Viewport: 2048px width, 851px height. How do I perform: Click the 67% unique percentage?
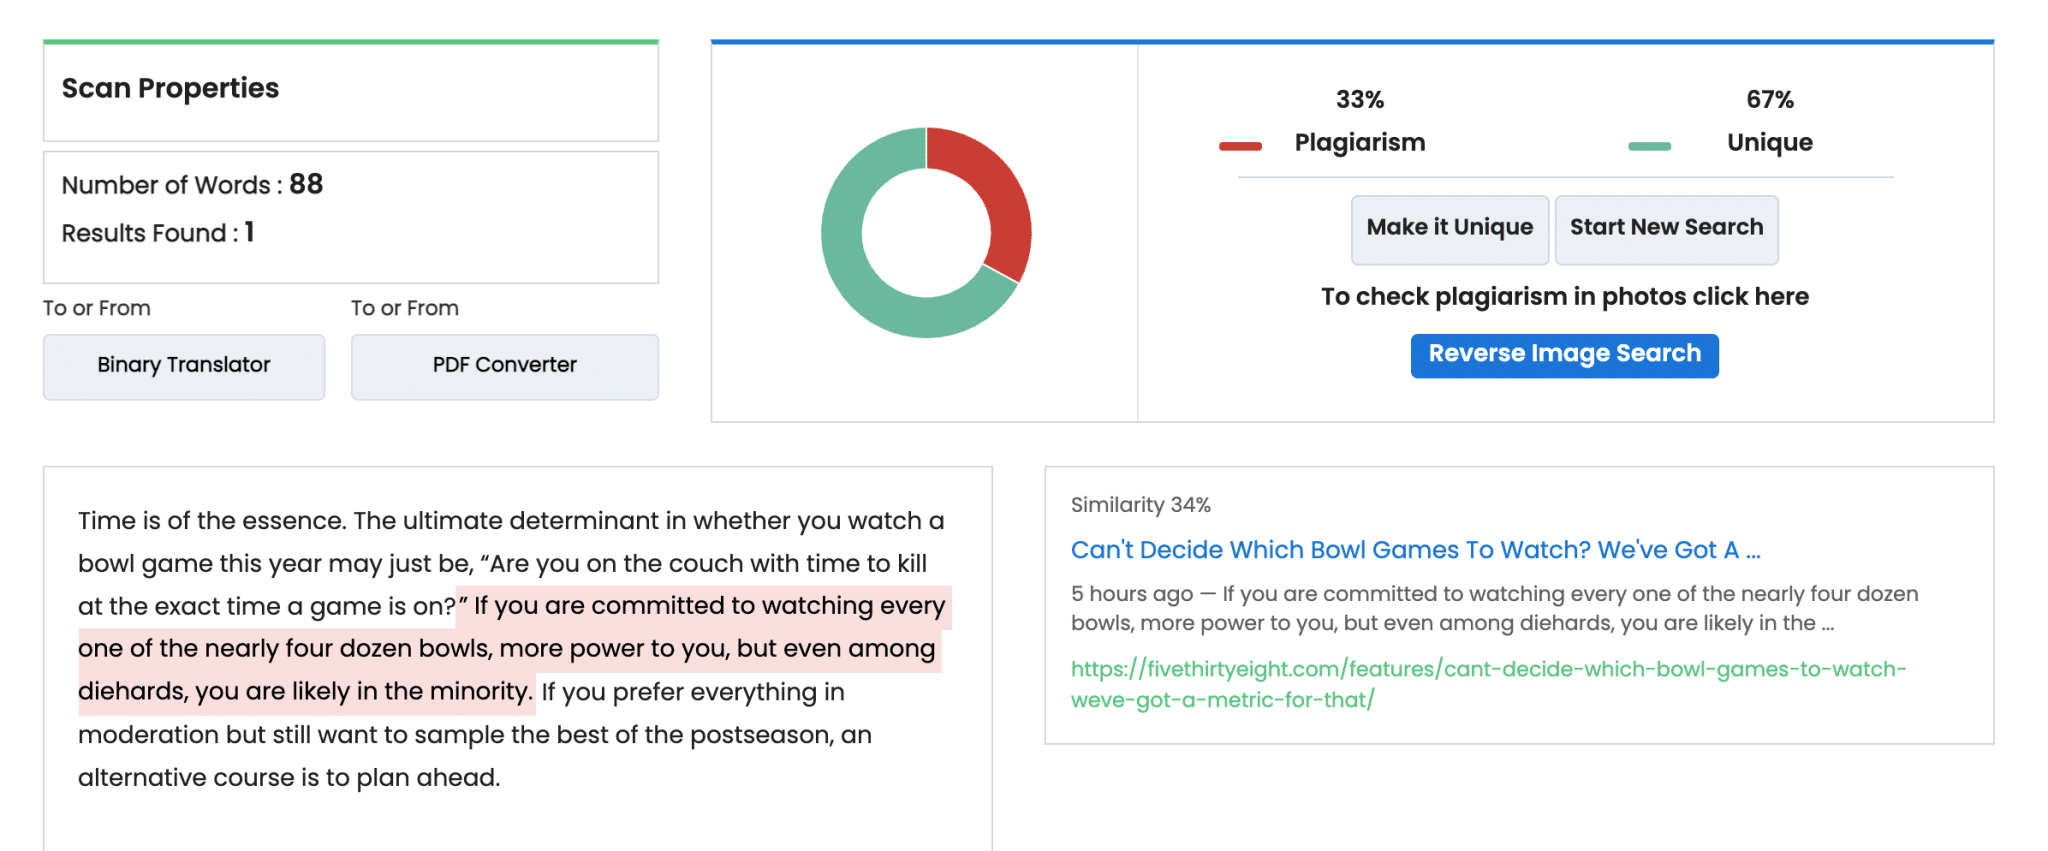tap(1769, 100)
